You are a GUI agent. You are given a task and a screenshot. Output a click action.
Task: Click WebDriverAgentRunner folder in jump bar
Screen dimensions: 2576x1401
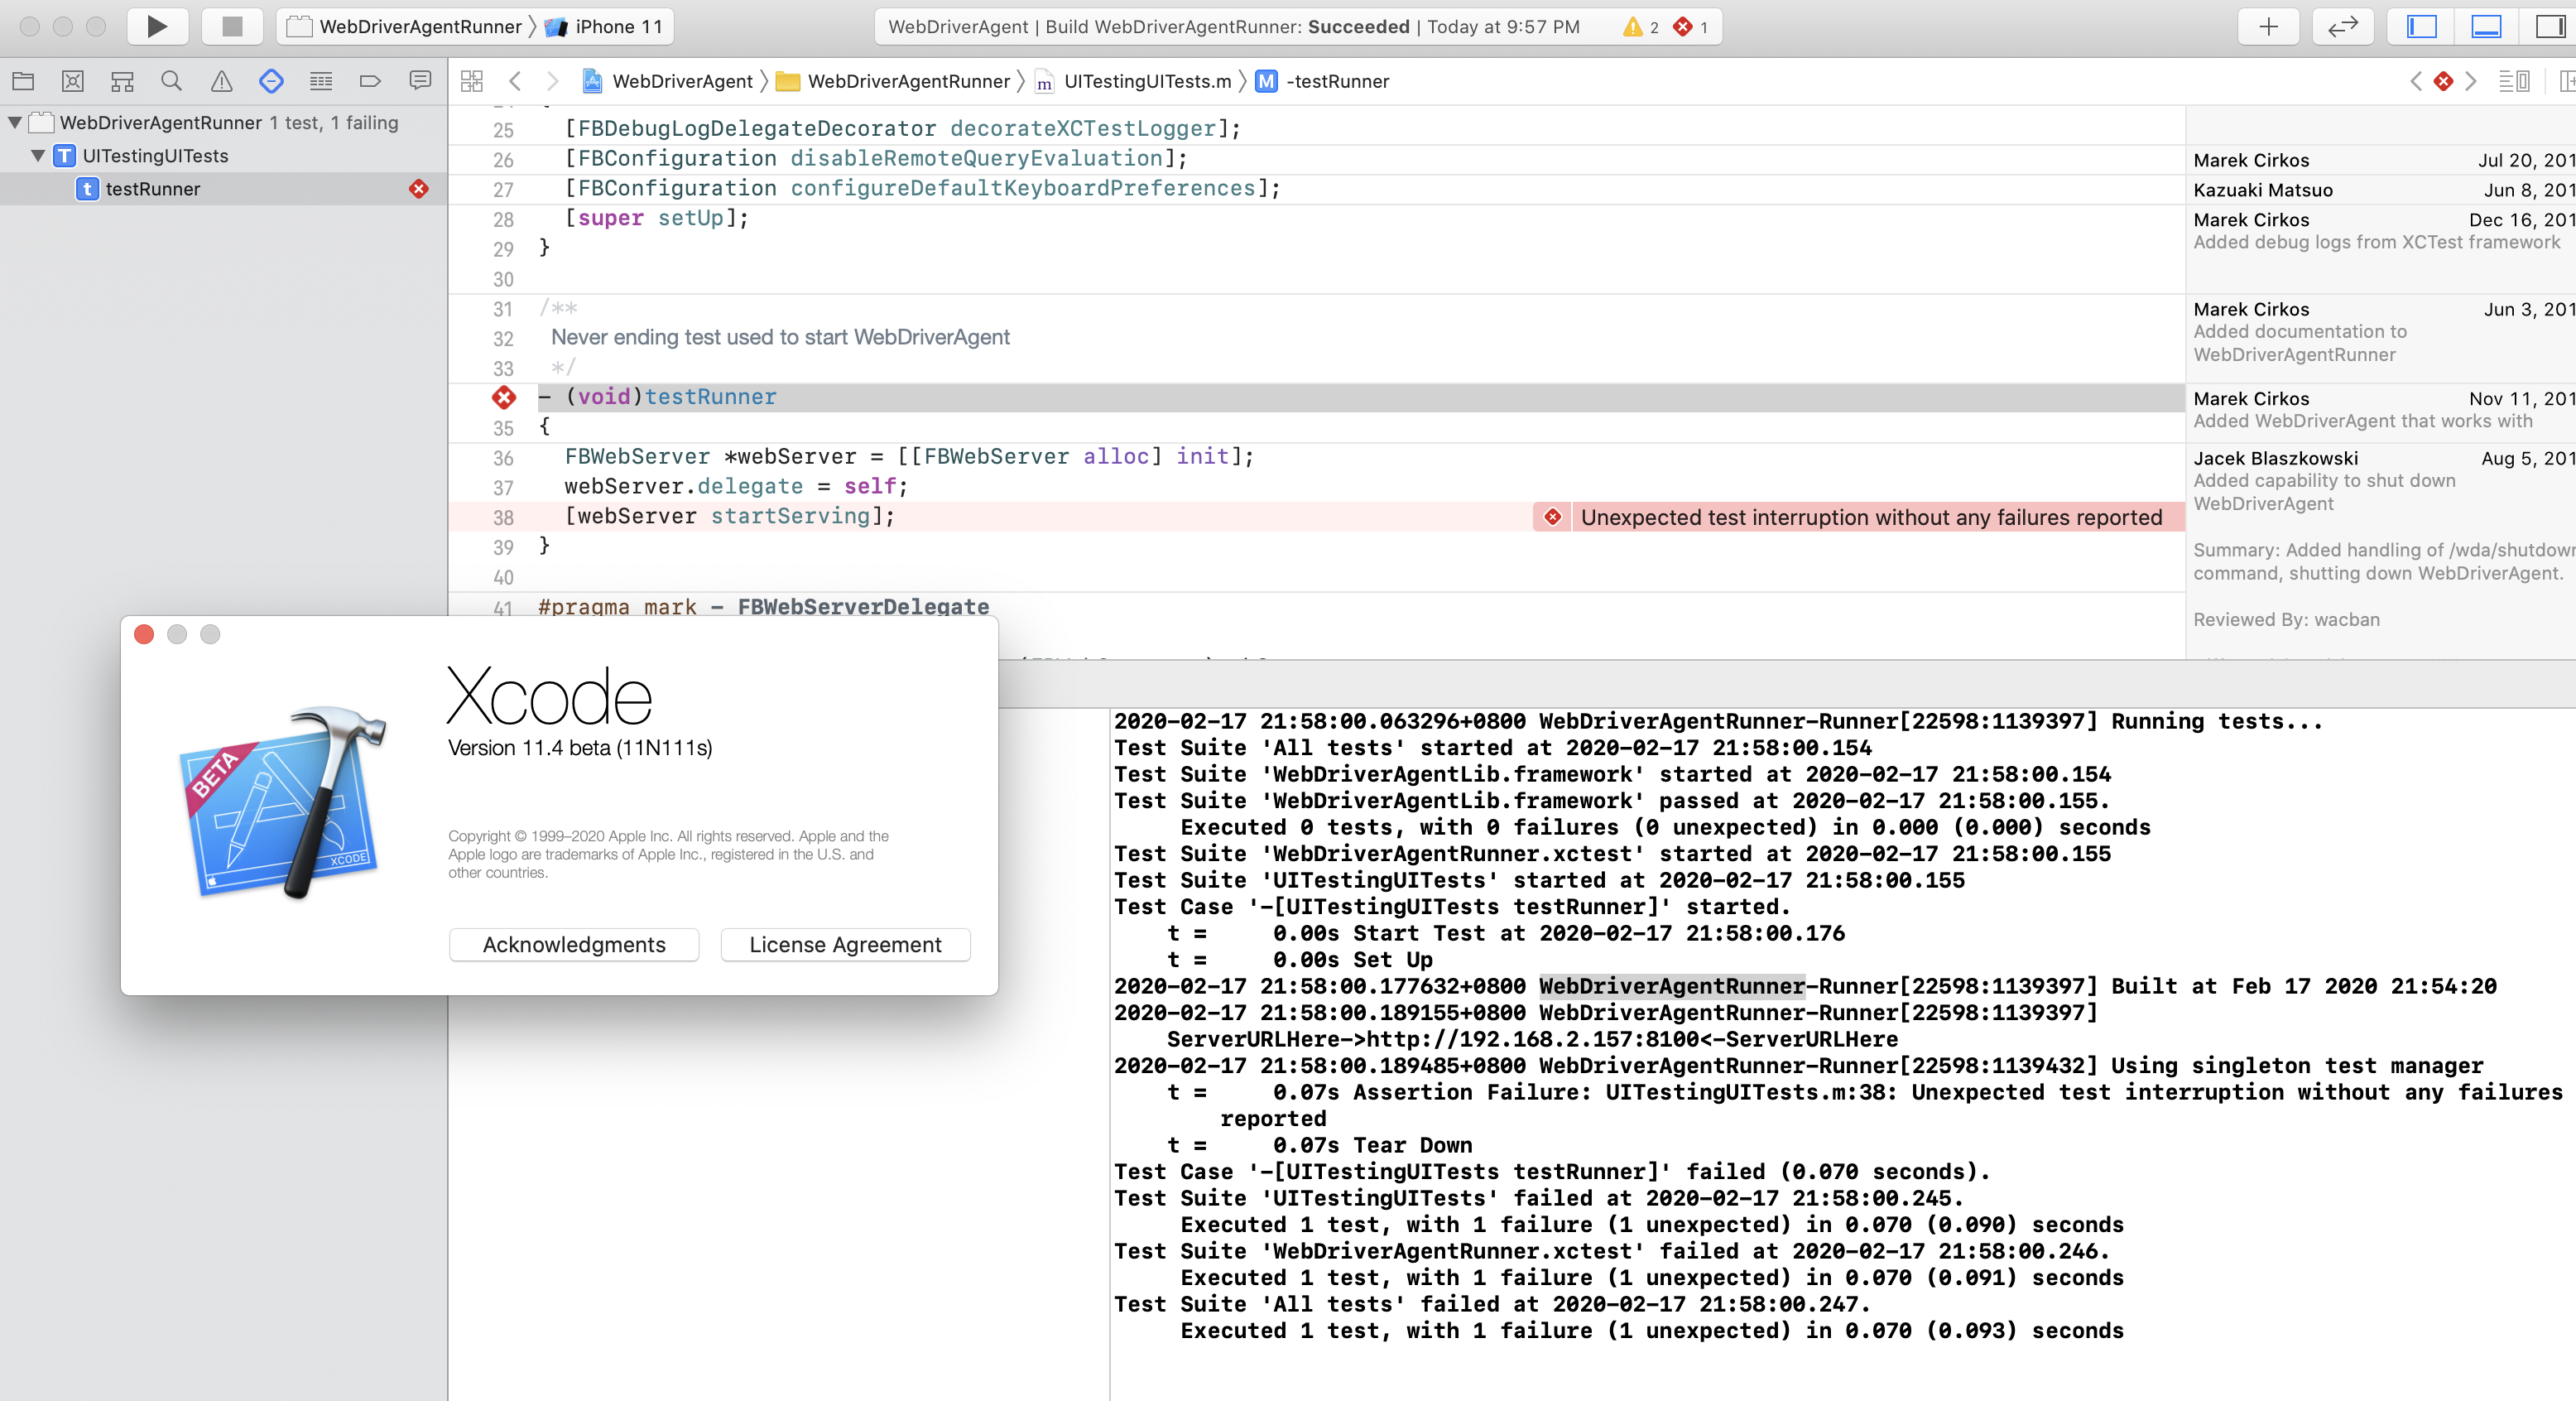click(x=893, y=81)
